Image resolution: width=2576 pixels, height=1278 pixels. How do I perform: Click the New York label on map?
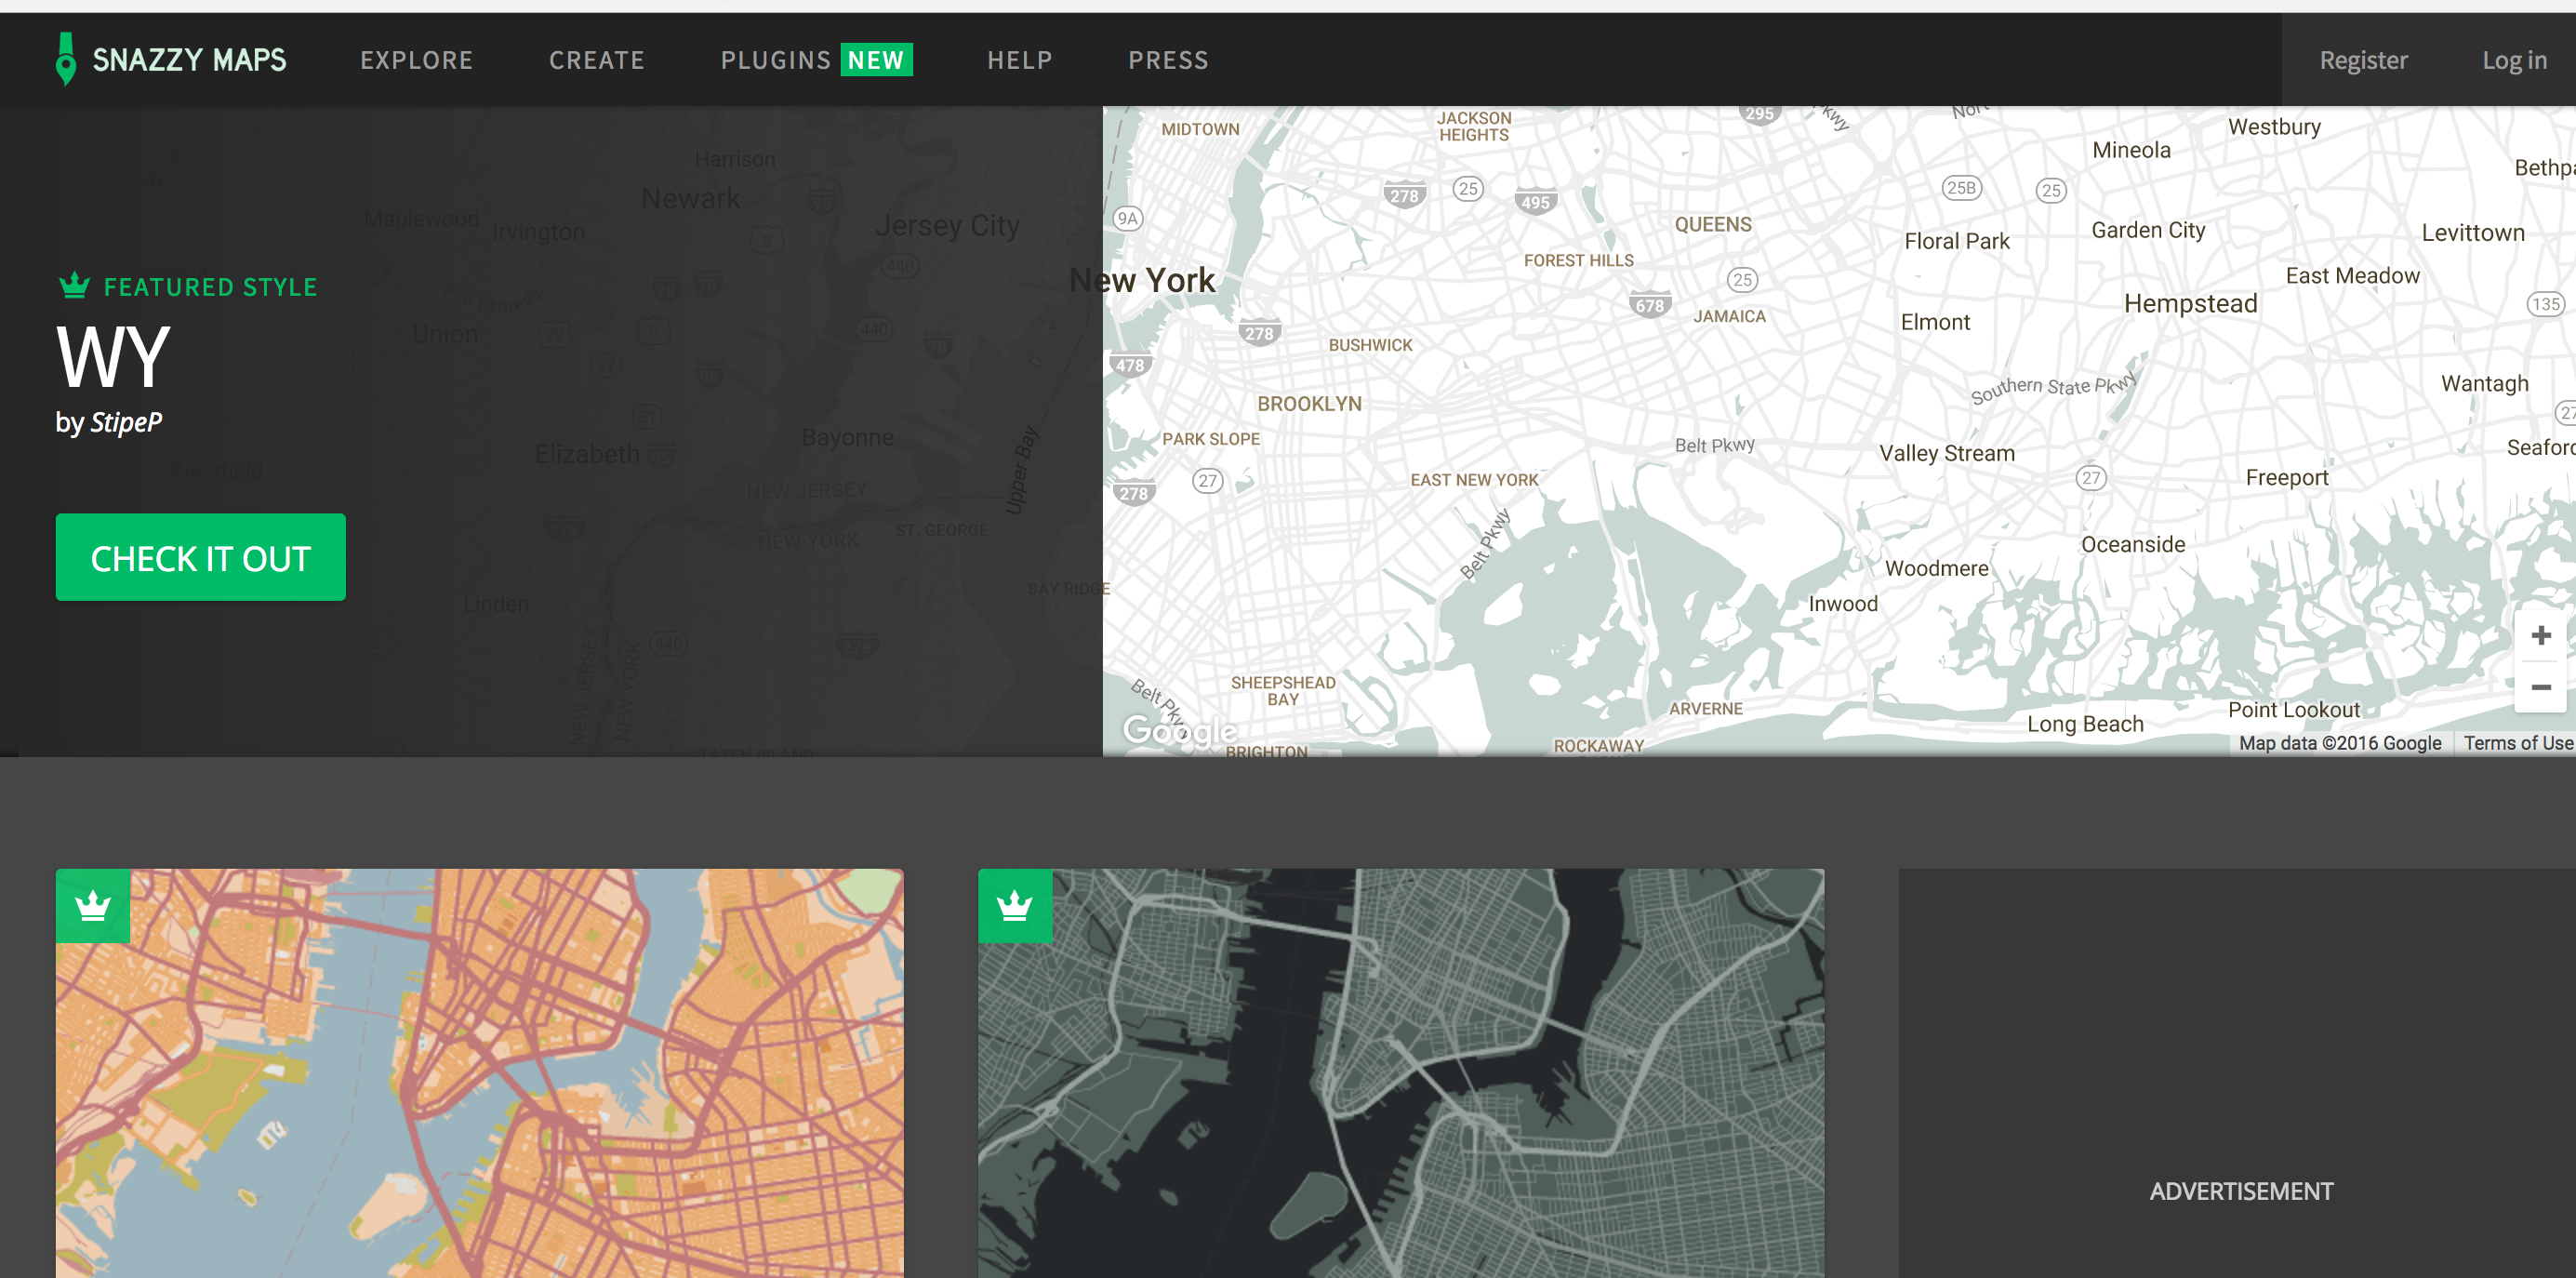[x=1142, y=280]
